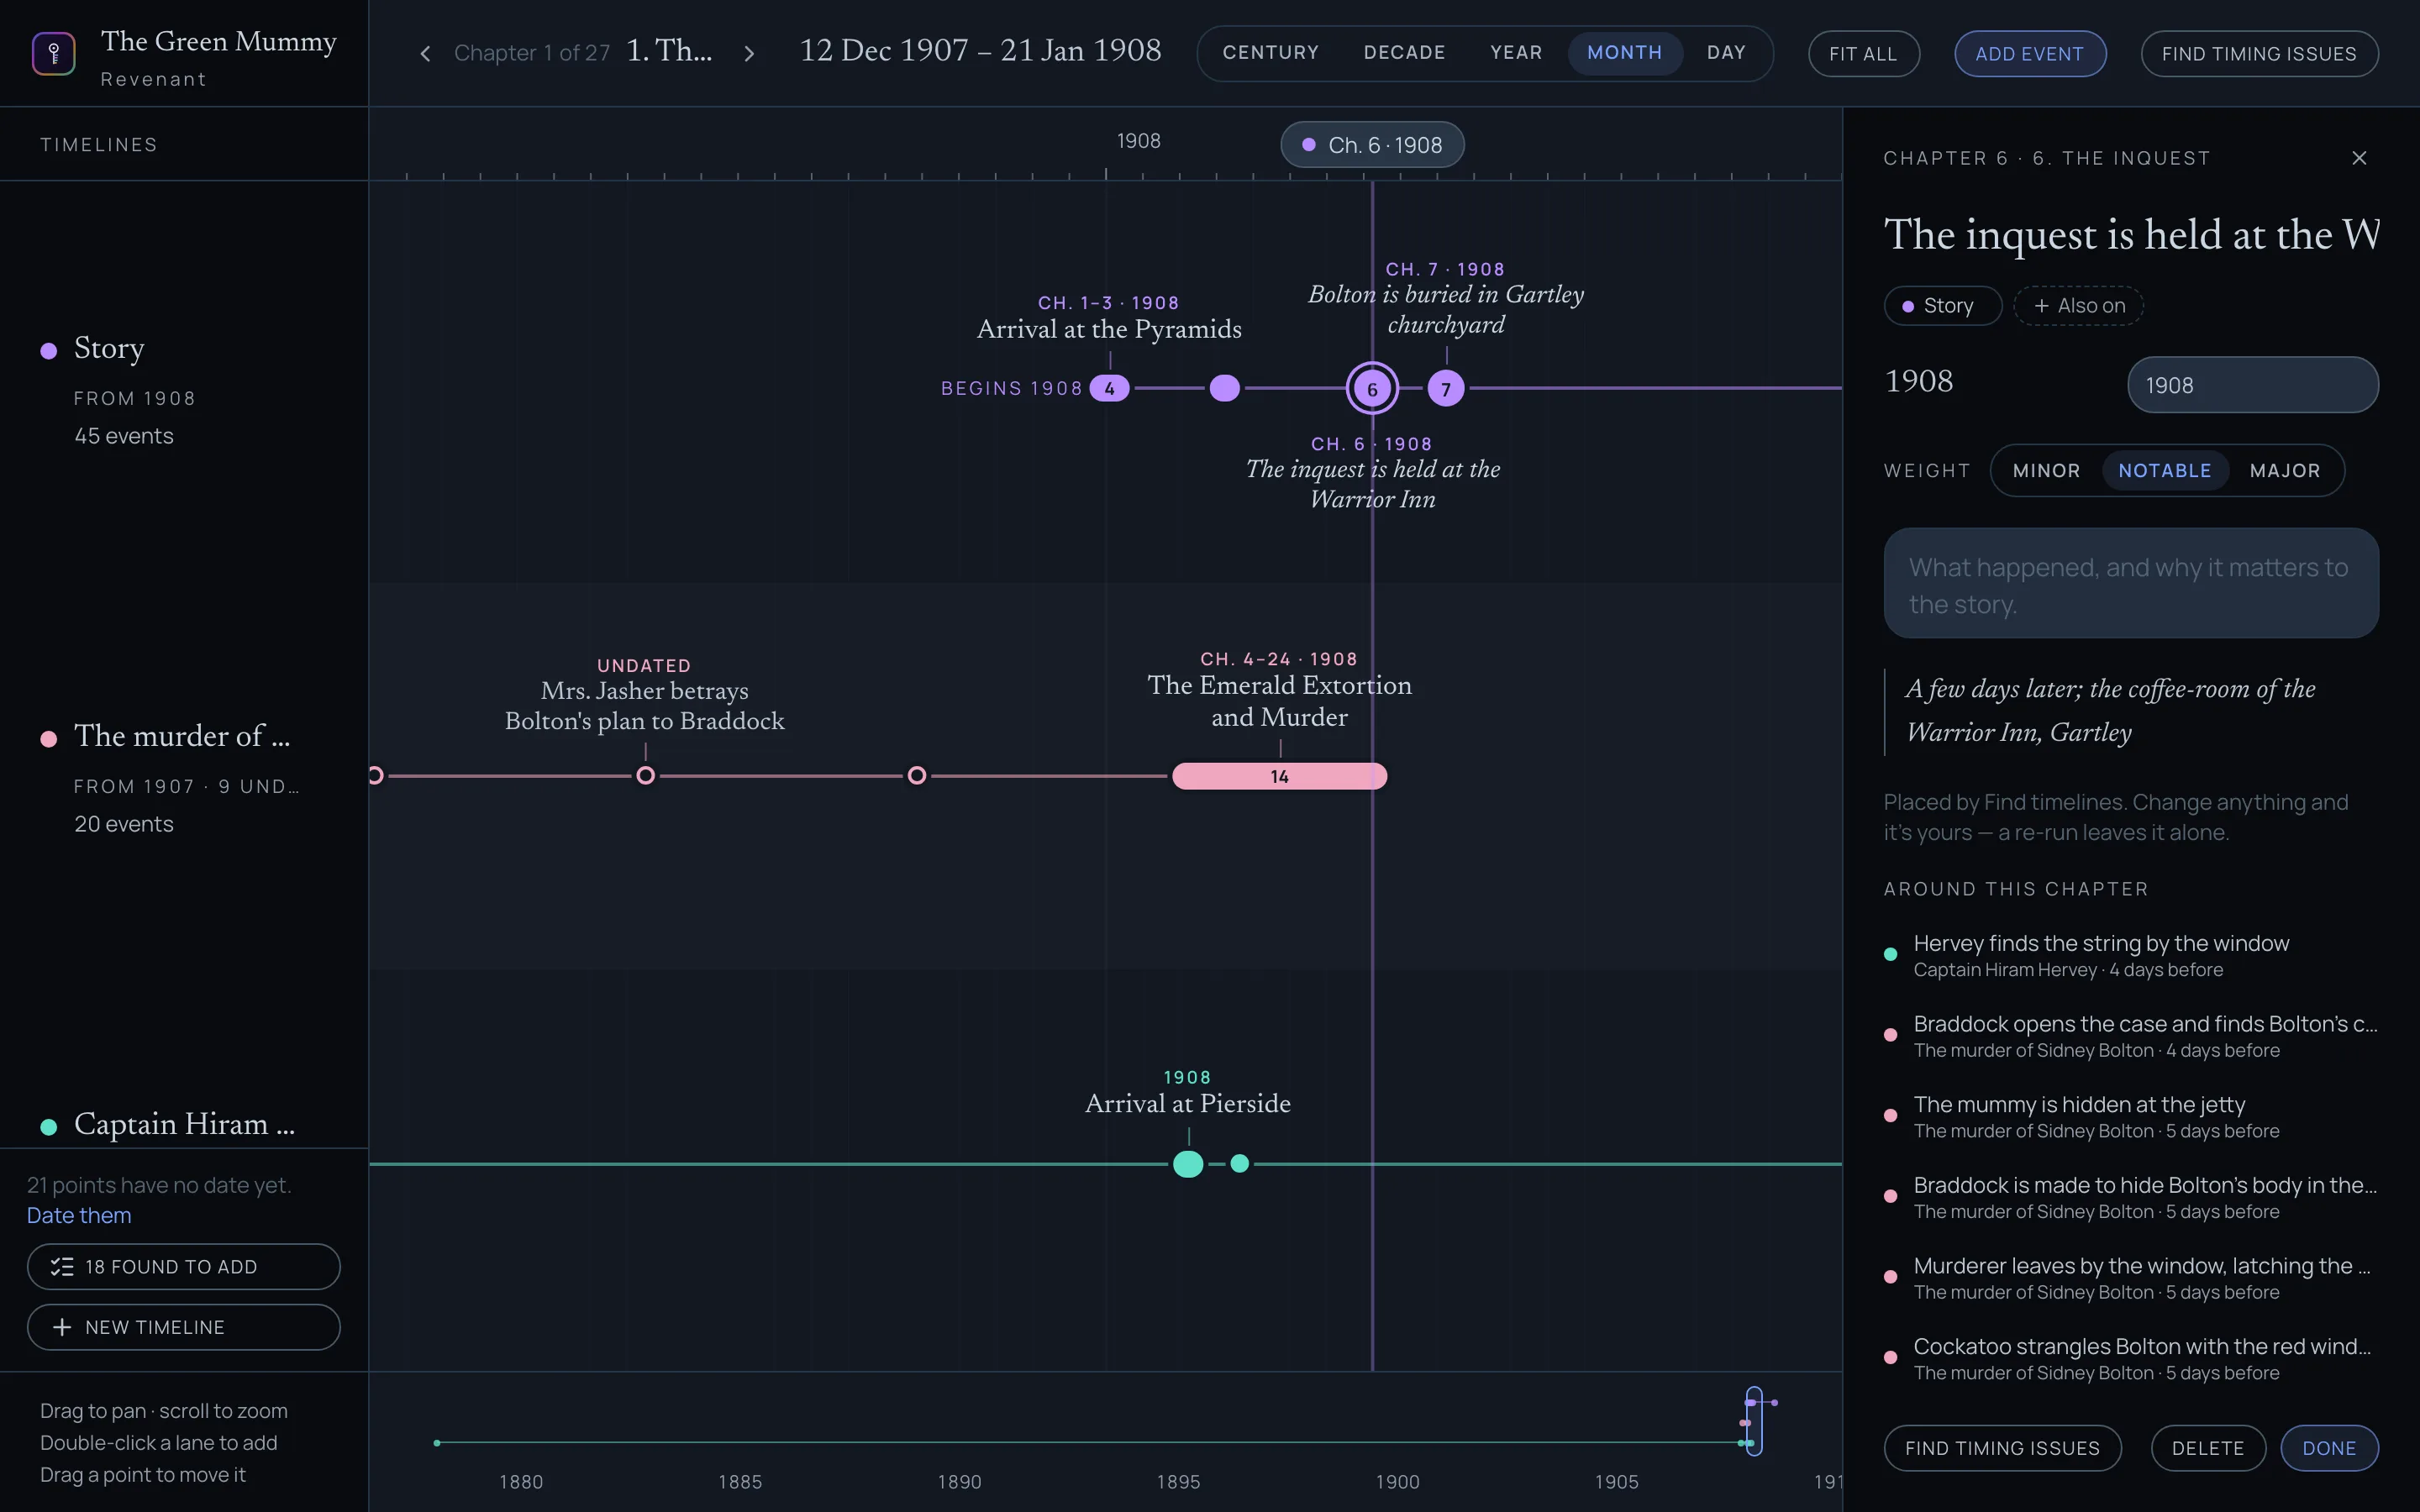Click Find Timing Issues at panel bottom

tap(2002, 1448)
